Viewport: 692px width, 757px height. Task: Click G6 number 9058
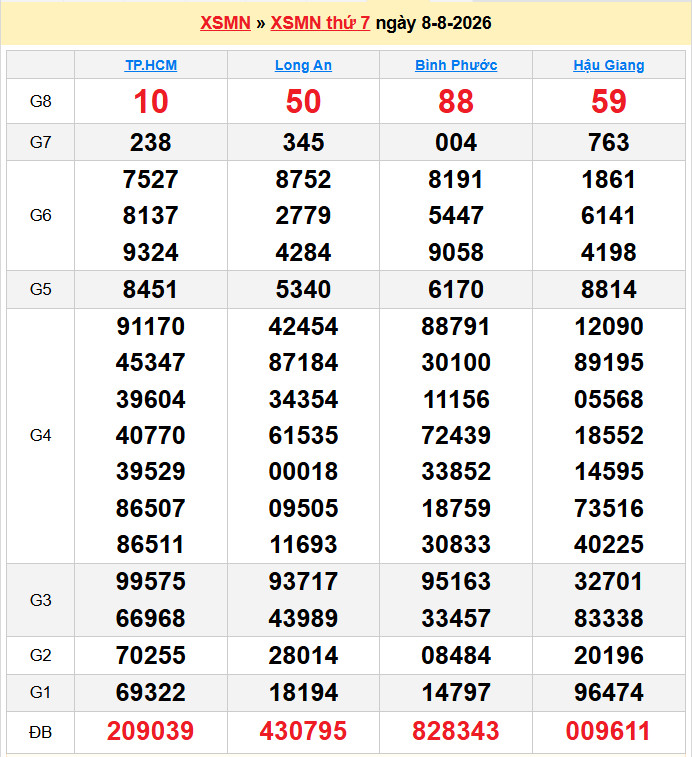tap(456, 252)
